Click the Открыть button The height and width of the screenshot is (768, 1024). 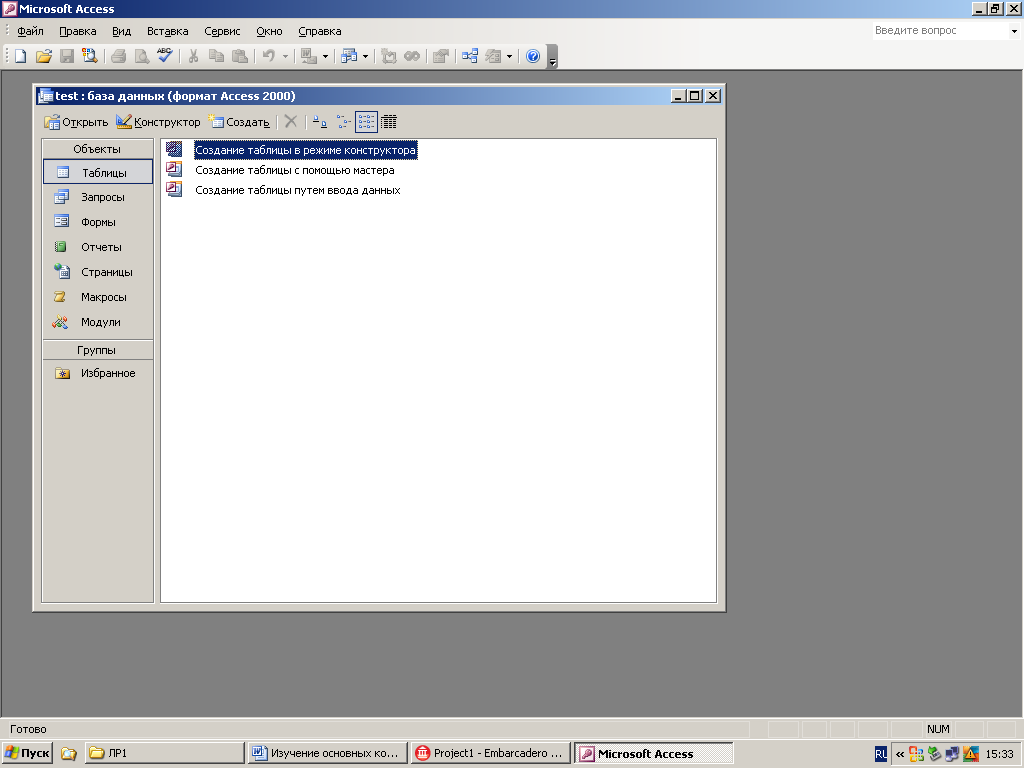coord(76,122)
